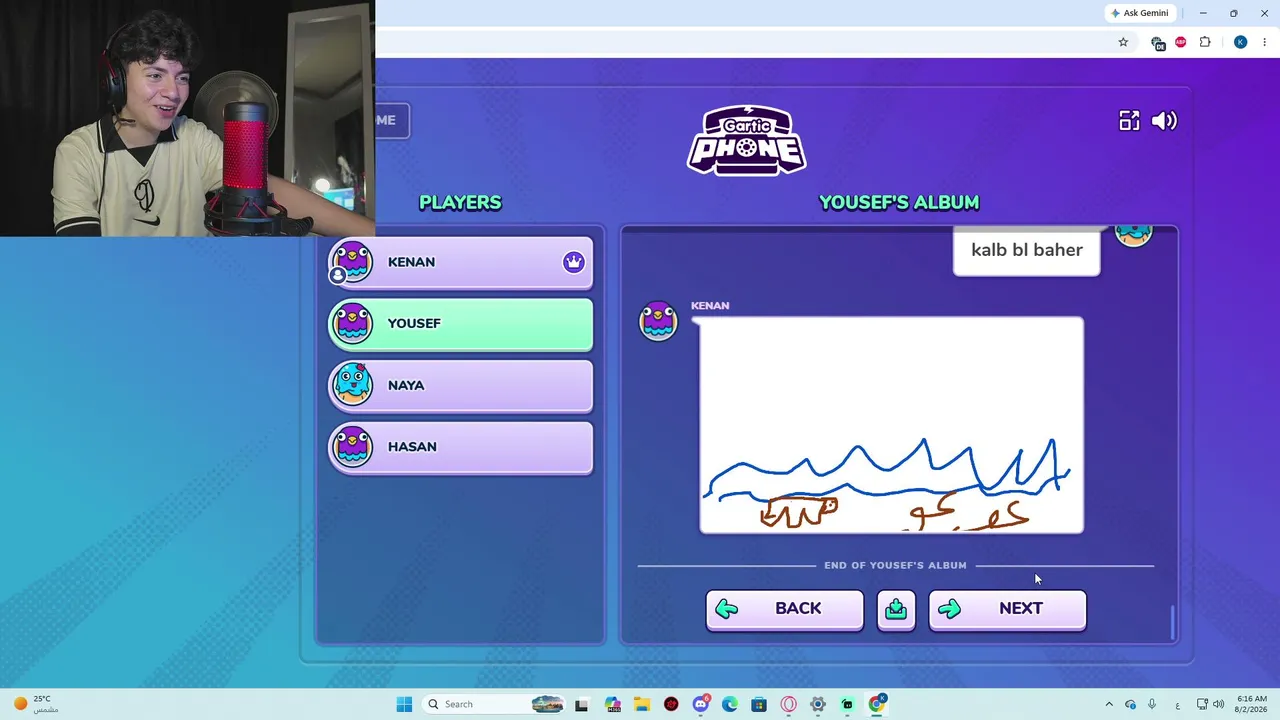This screenshot has width=1280, height=720.
Task: Open the Chrome extensions puzzle menu
Action: 1205,42
